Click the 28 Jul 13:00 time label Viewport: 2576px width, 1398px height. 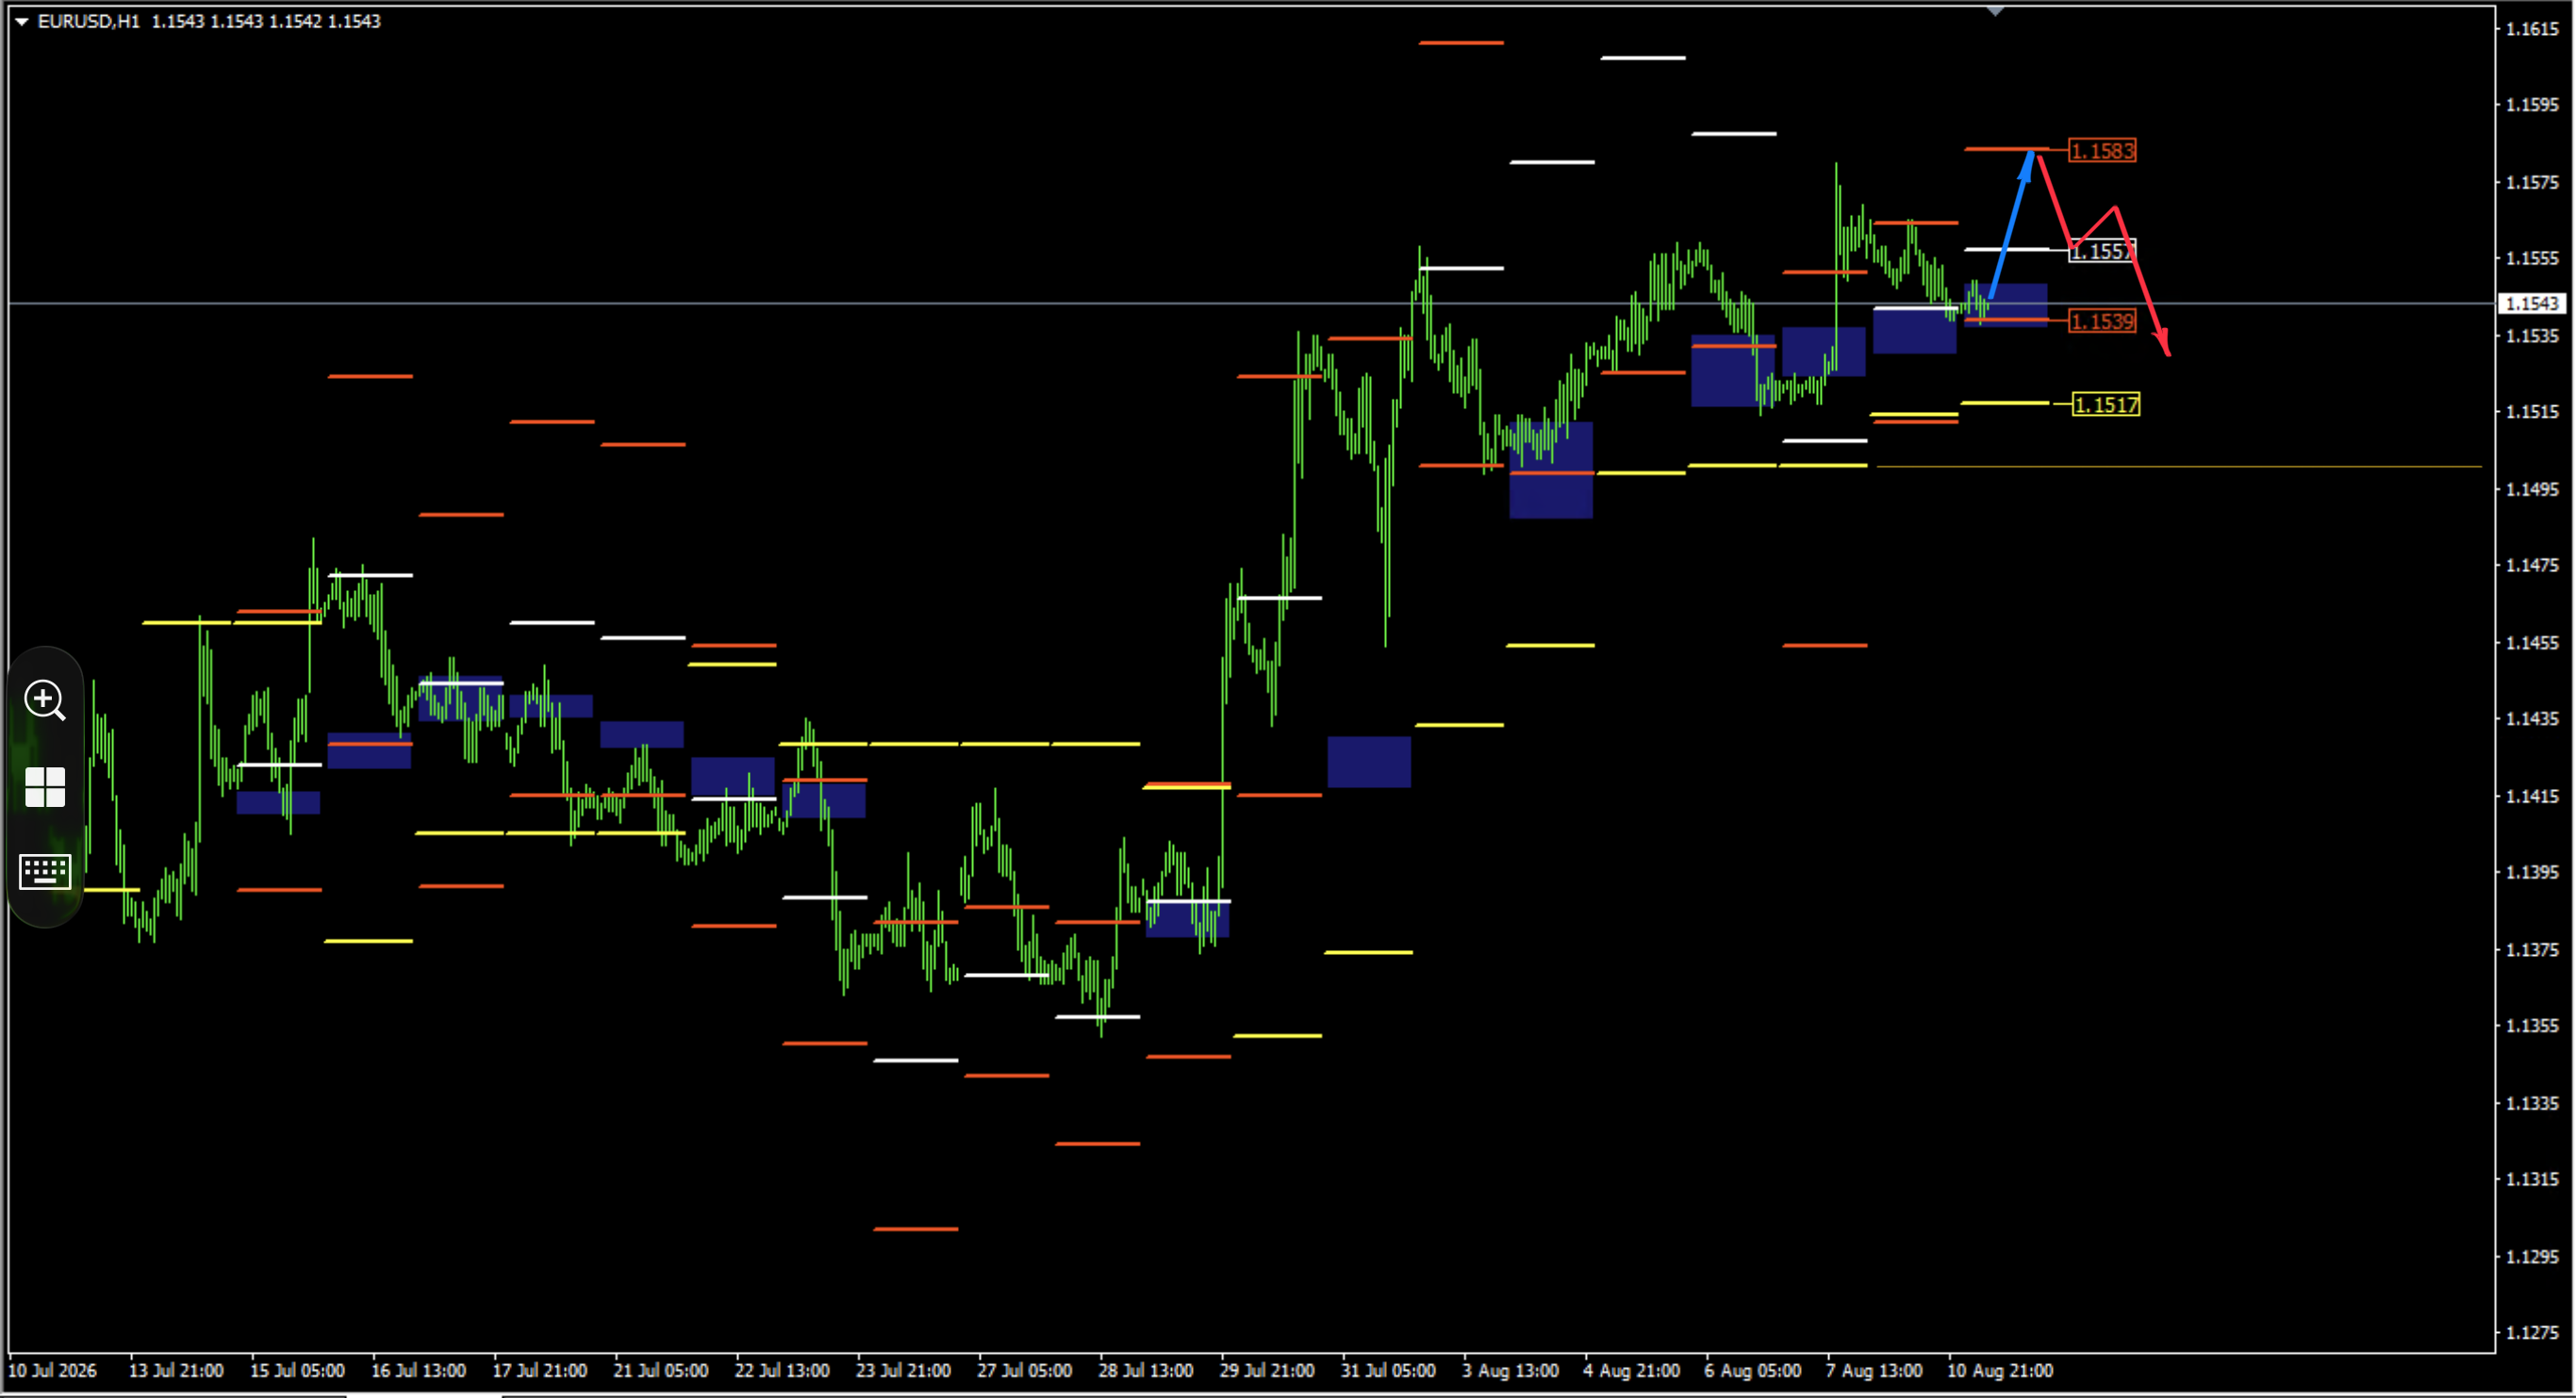[x=1146, y=1371]
